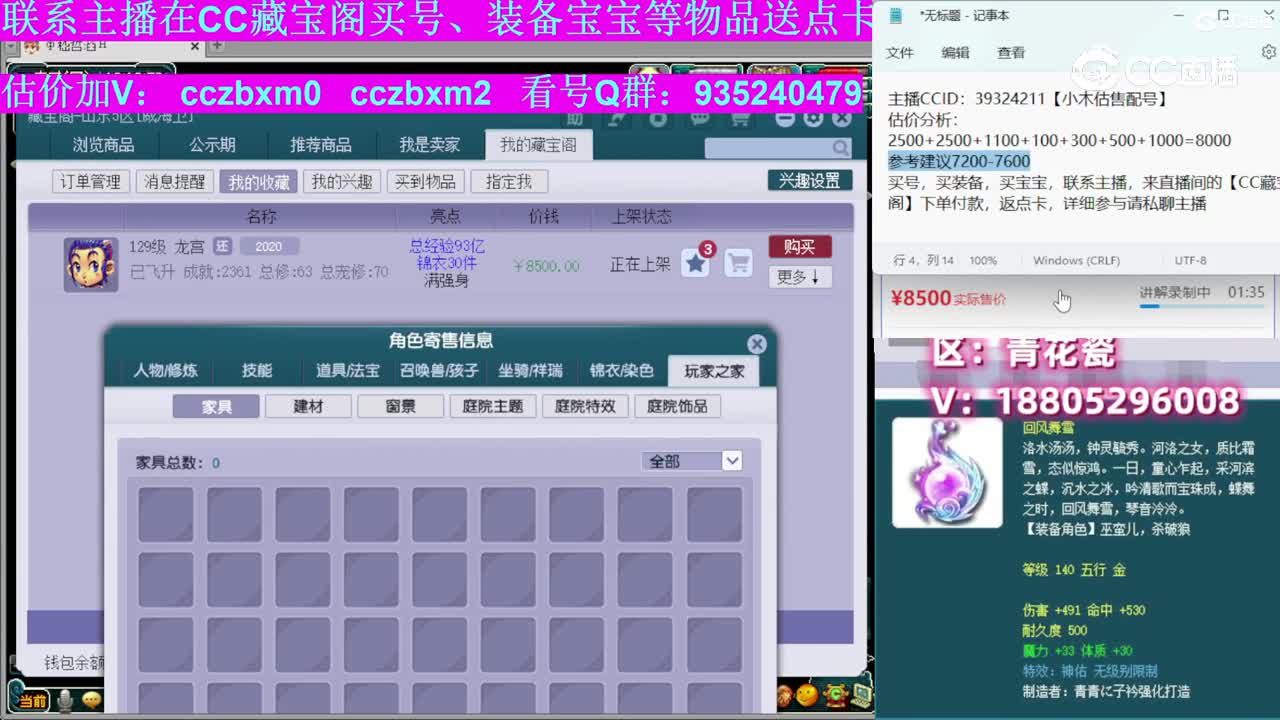Switch to the 公示期 tab

[212, 145]
